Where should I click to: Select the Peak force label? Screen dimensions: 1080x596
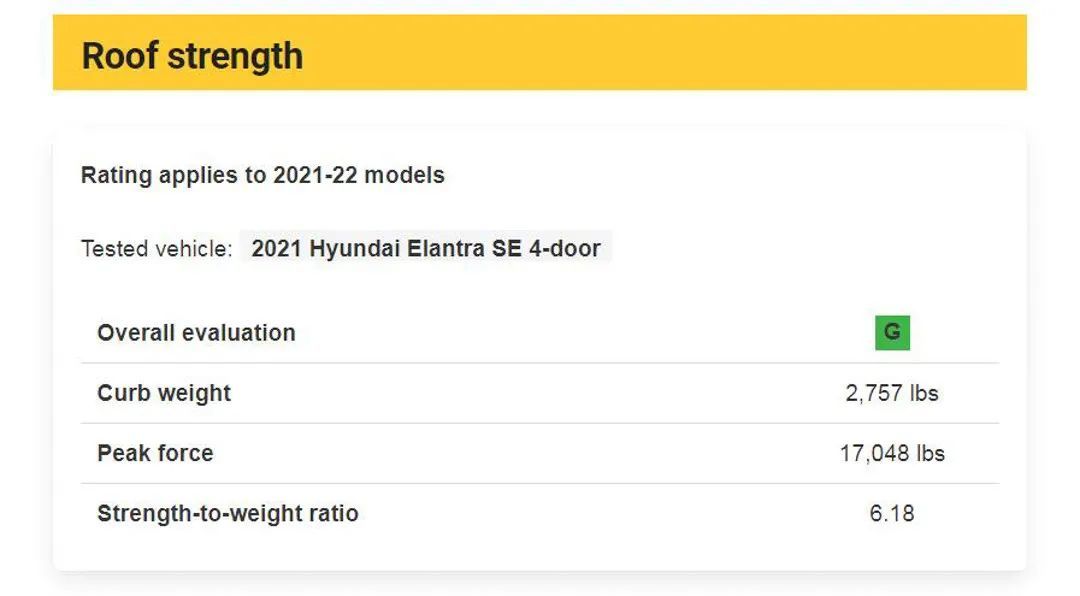[x=155, y=453]
